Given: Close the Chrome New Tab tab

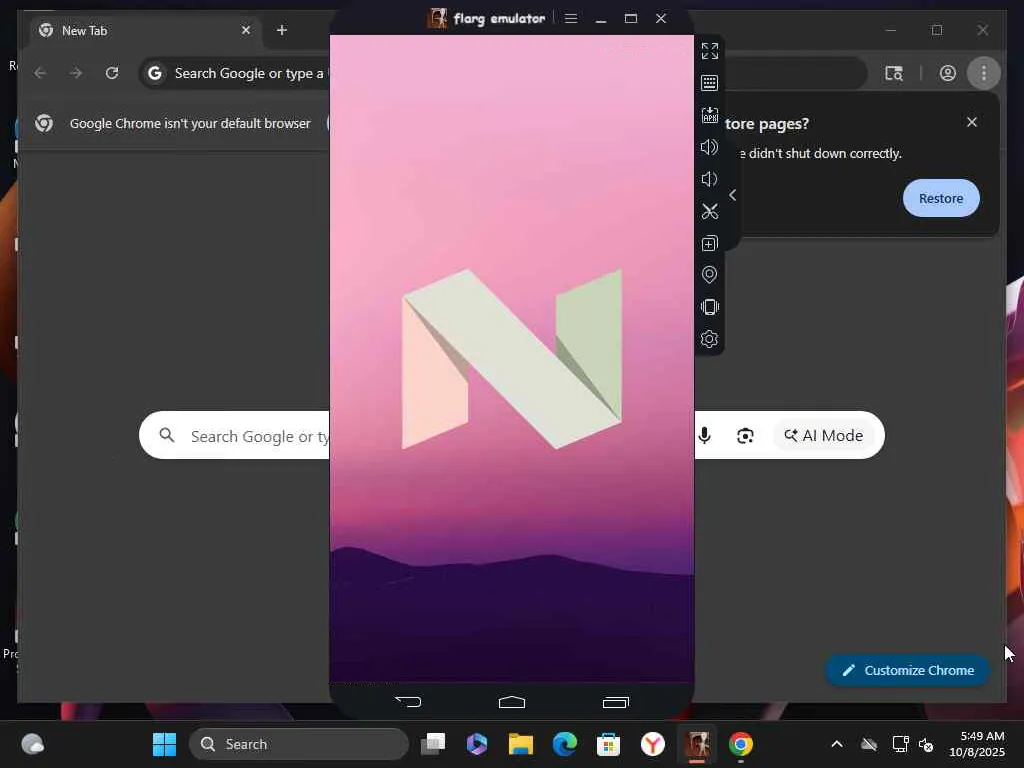Looking at the screenshot, I should [246, 30].
